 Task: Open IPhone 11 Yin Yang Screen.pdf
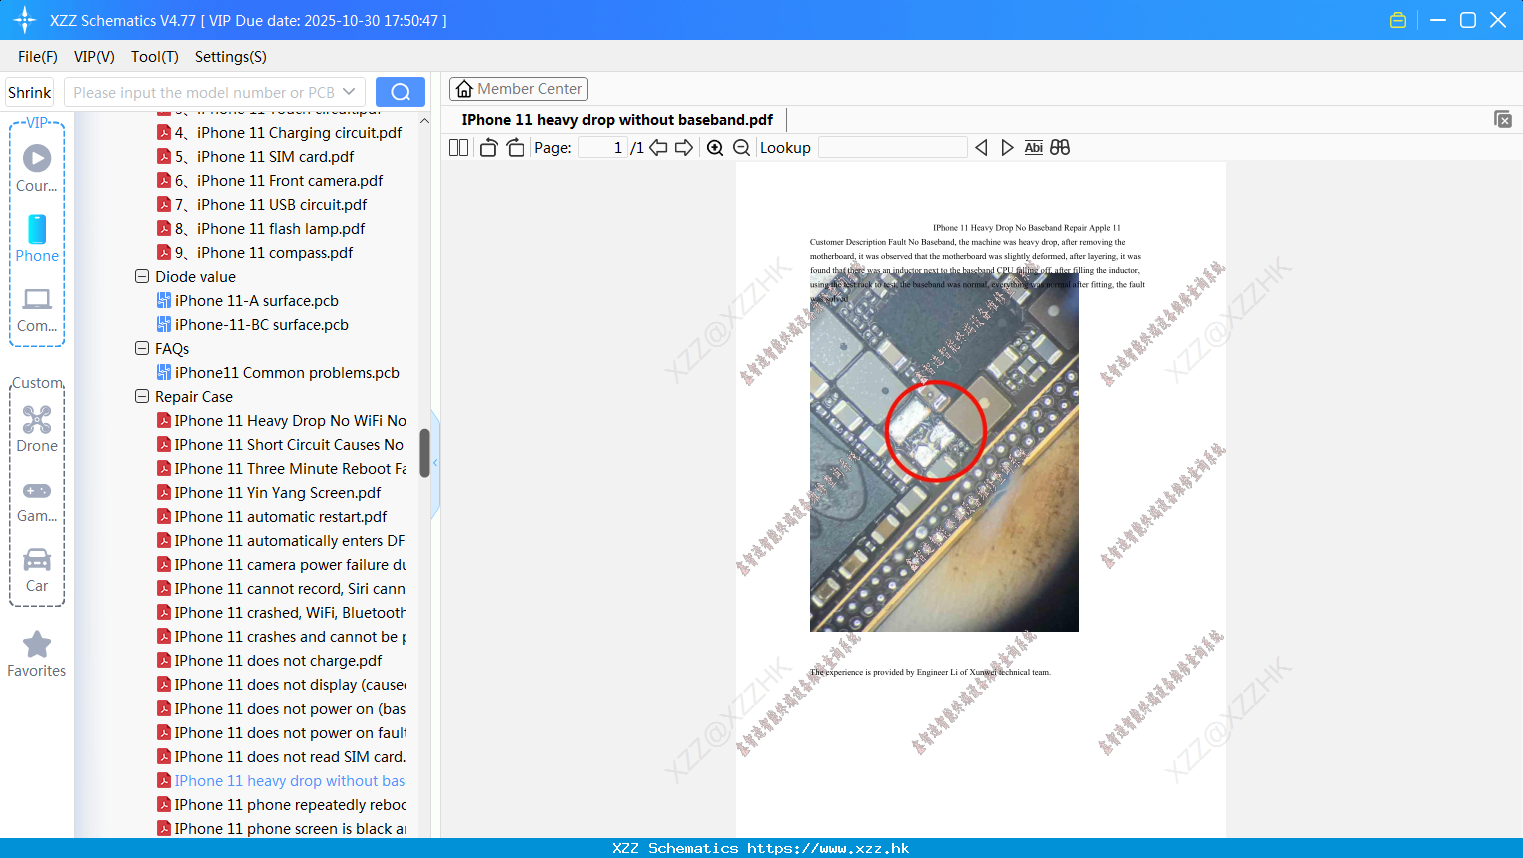270,492
